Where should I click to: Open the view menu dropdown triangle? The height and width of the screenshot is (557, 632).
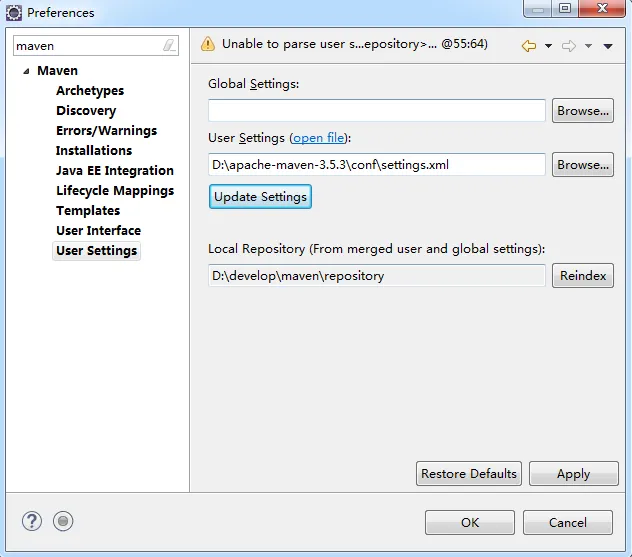click(x=608, y=46)
